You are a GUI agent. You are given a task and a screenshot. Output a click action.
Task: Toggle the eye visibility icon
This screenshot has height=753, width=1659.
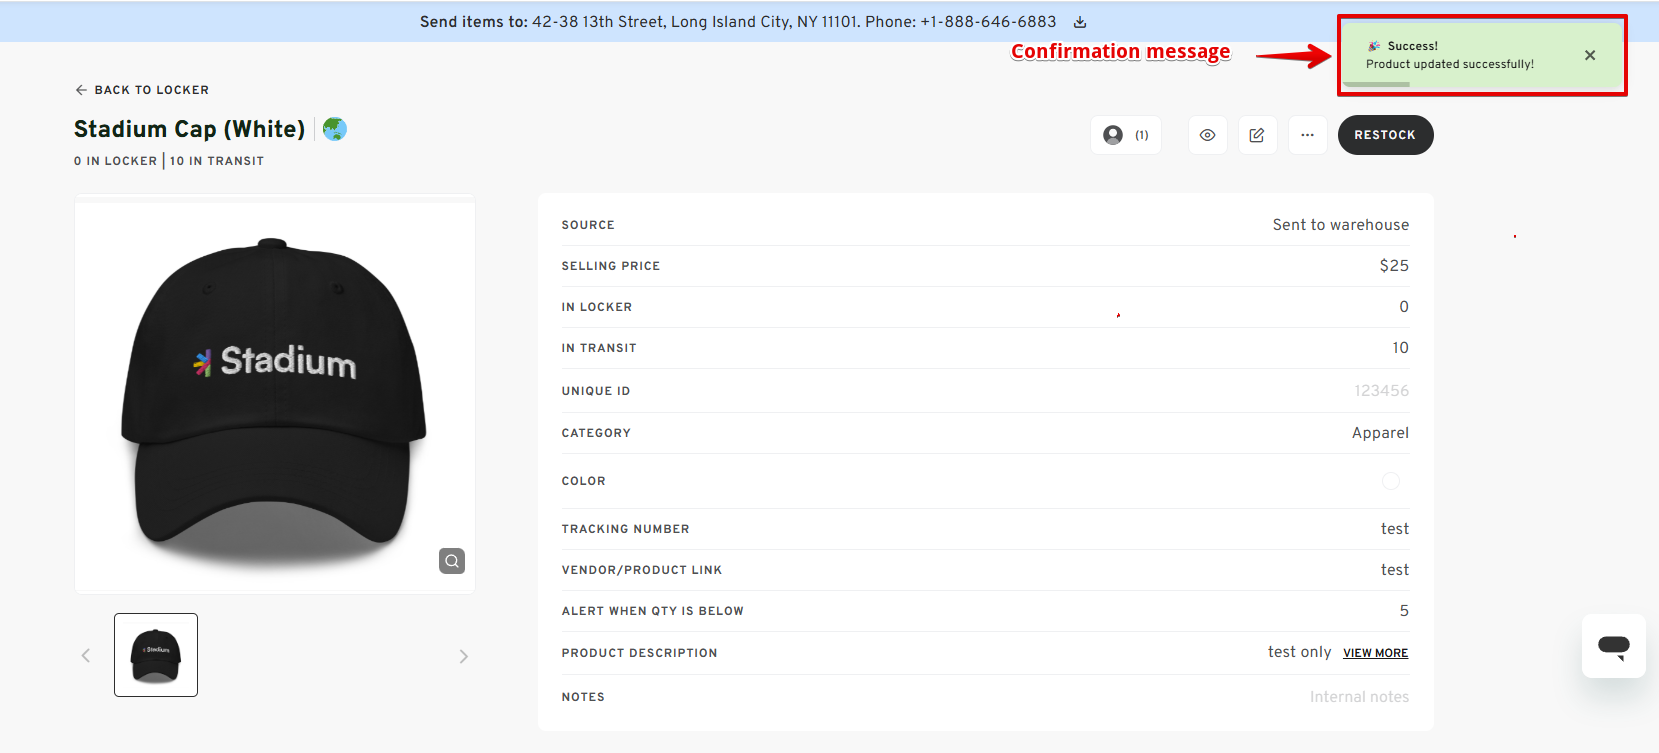coord(1208,135)
